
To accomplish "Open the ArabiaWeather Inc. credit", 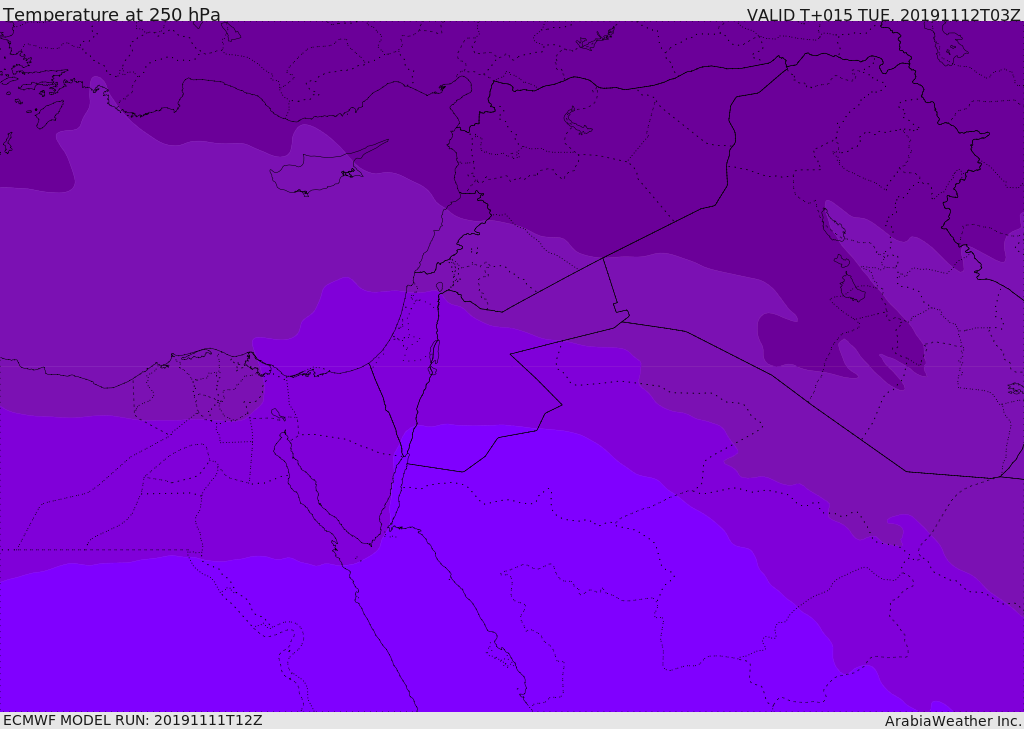I will [952, 721].
